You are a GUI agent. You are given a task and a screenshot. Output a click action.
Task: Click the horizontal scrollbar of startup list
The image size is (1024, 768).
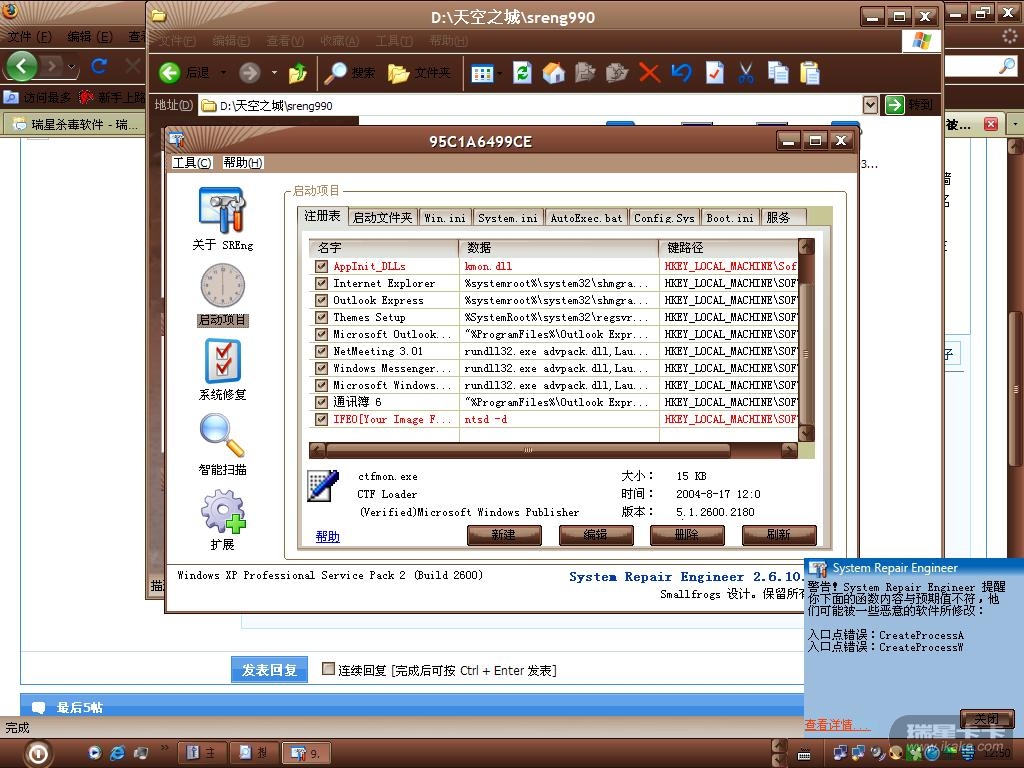click(x=528, y=450)
